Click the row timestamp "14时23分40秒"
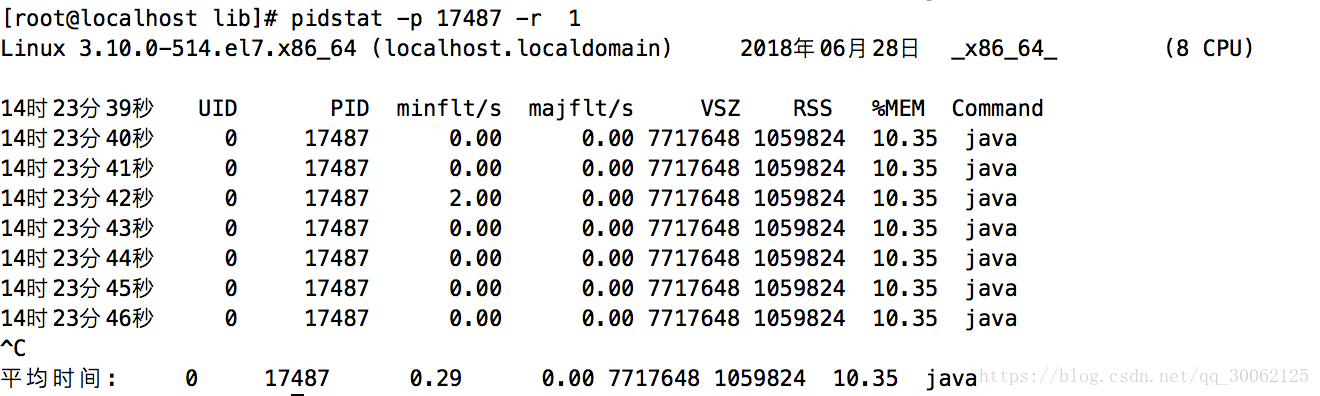The height and width of the screenshot is (396, 1320). [x=77, y=138]
